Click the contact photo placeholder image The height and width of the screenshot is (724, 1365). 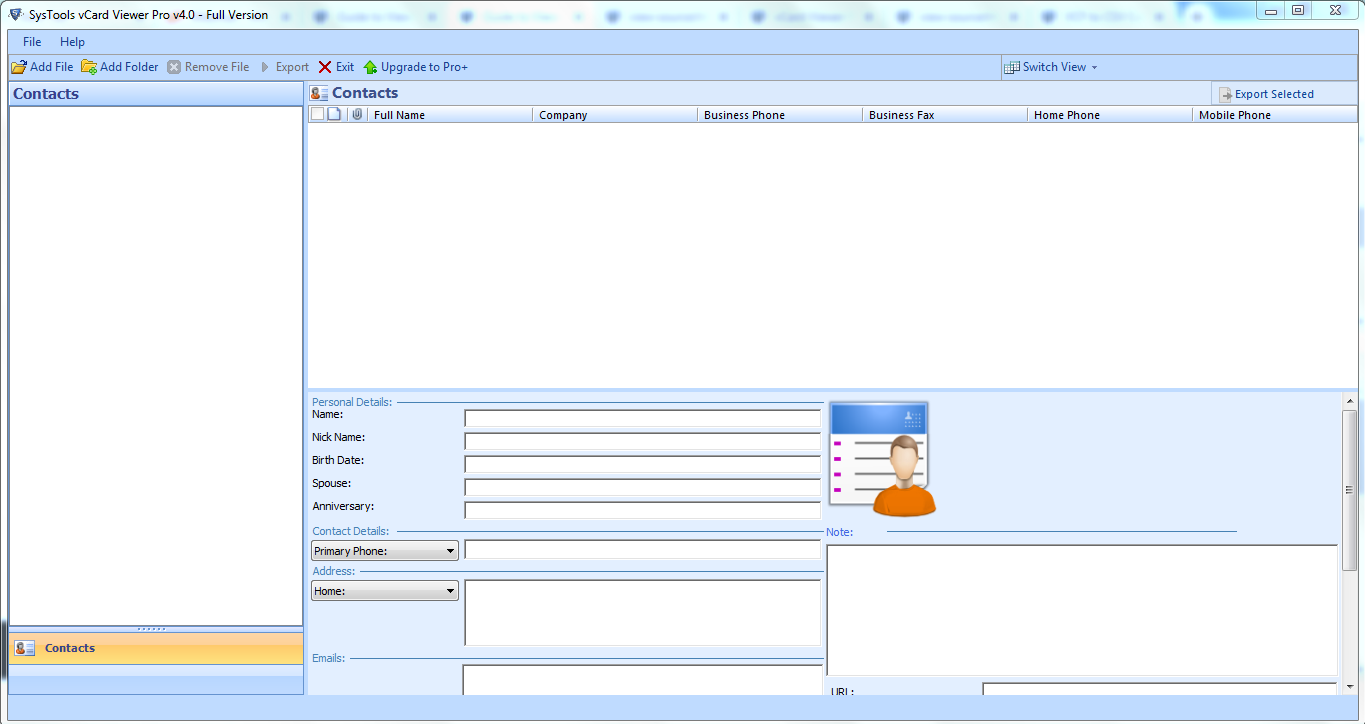coord(881,459)
